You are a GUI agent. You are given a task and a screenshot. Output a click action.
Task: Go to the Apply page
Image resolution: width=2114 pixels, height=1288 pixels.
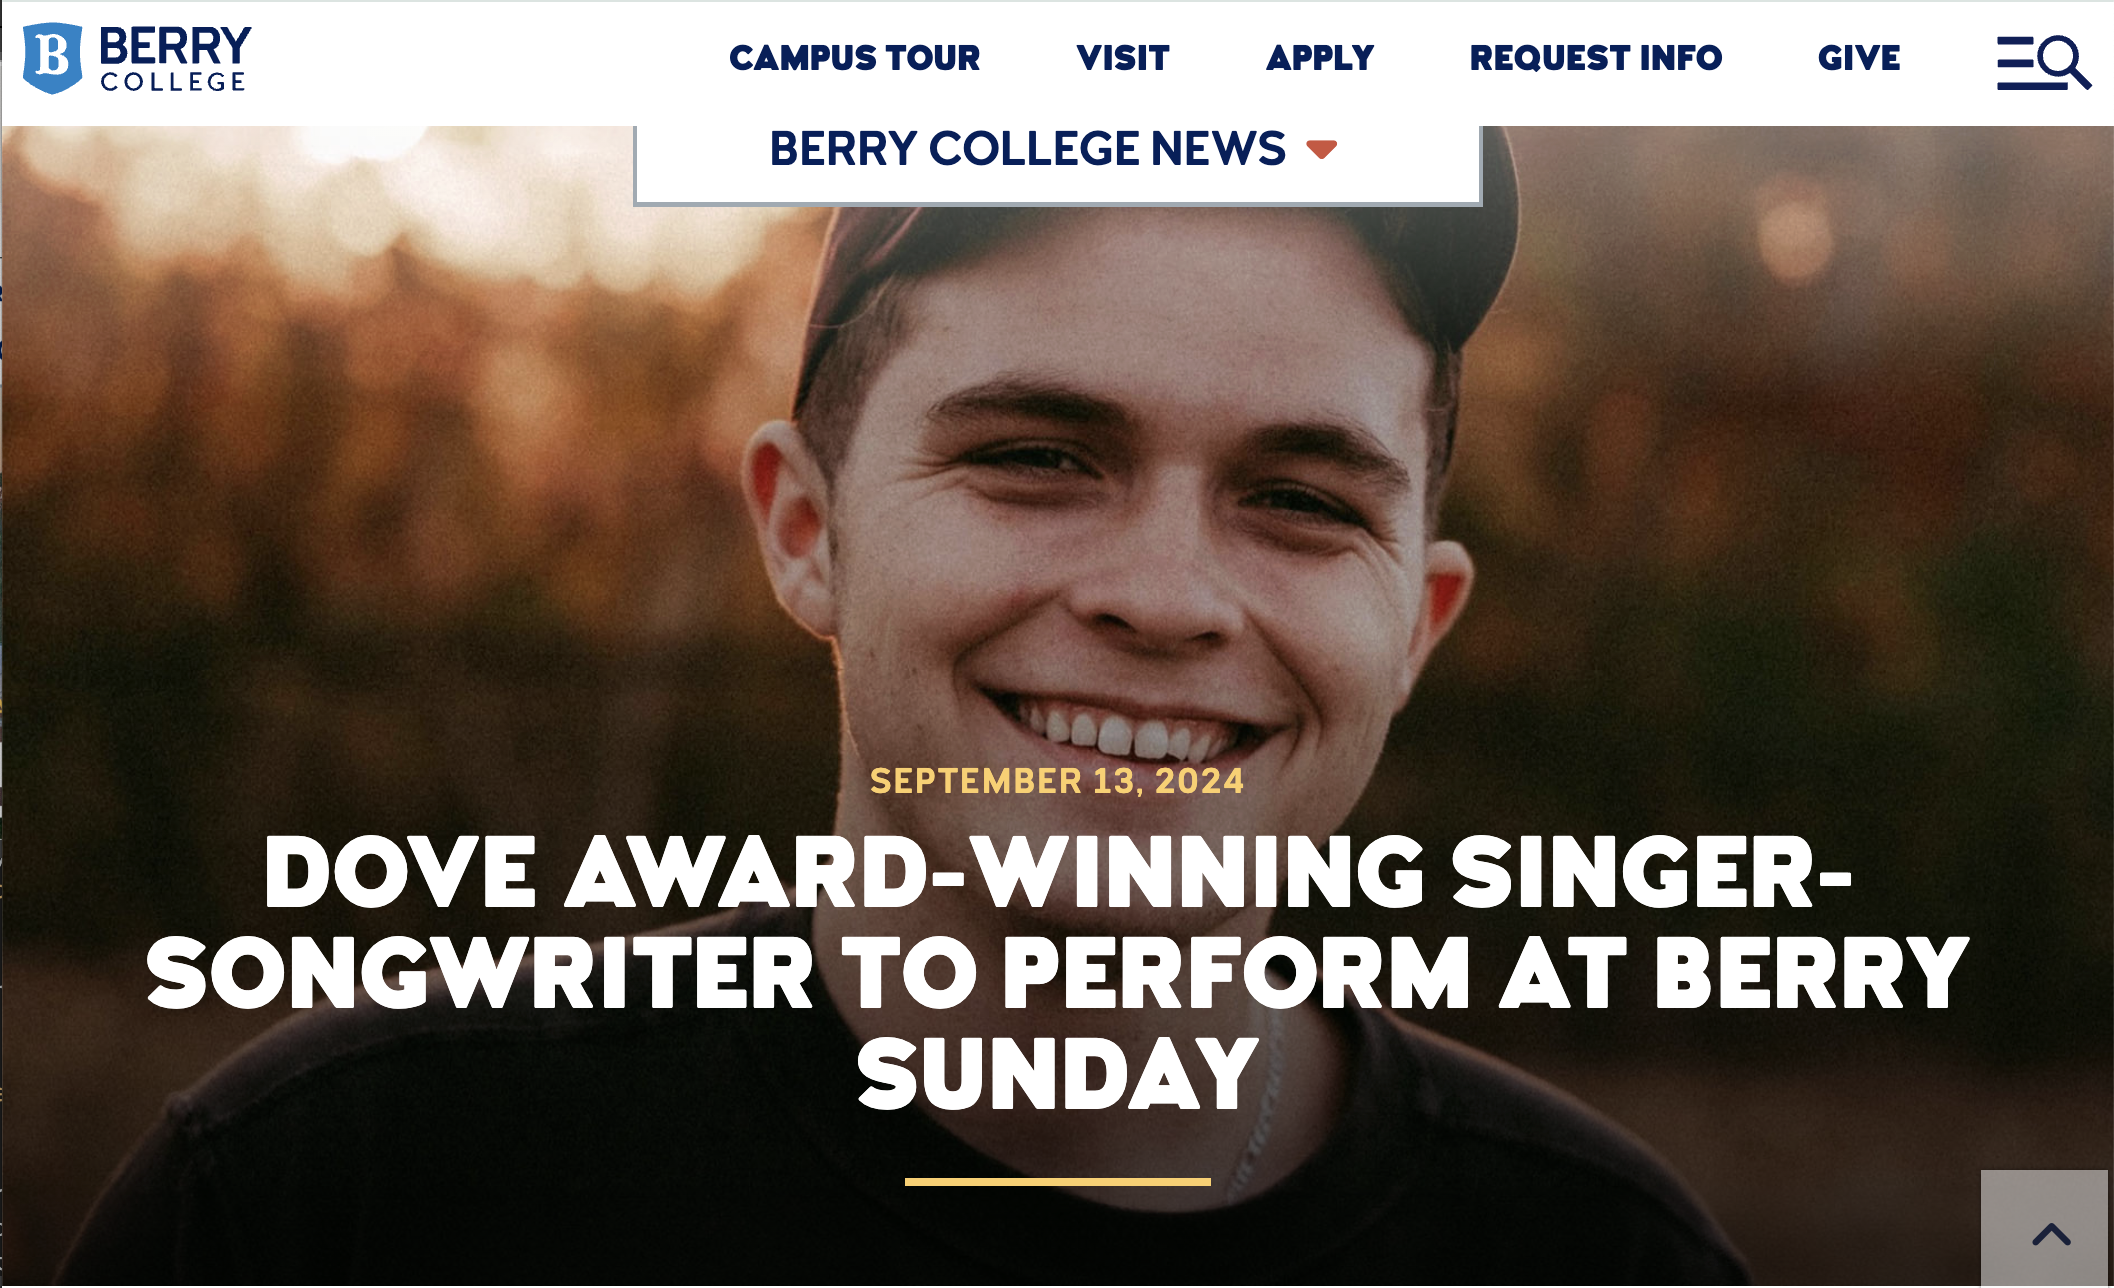(x=1319, y=58)
